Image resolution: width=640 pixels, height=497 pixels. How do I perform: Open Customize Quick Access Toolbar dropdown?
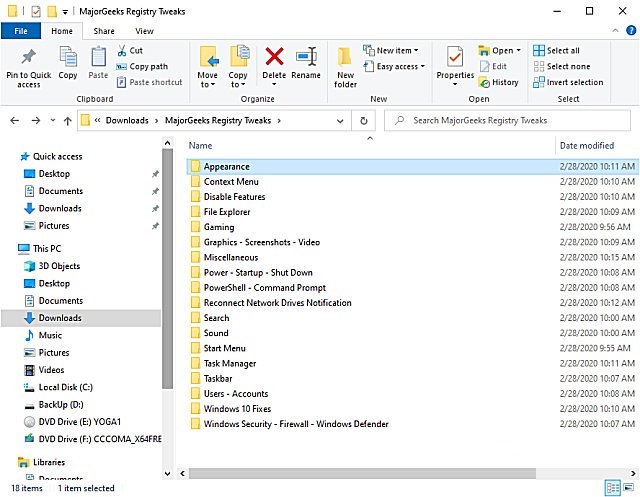[65, 12]
